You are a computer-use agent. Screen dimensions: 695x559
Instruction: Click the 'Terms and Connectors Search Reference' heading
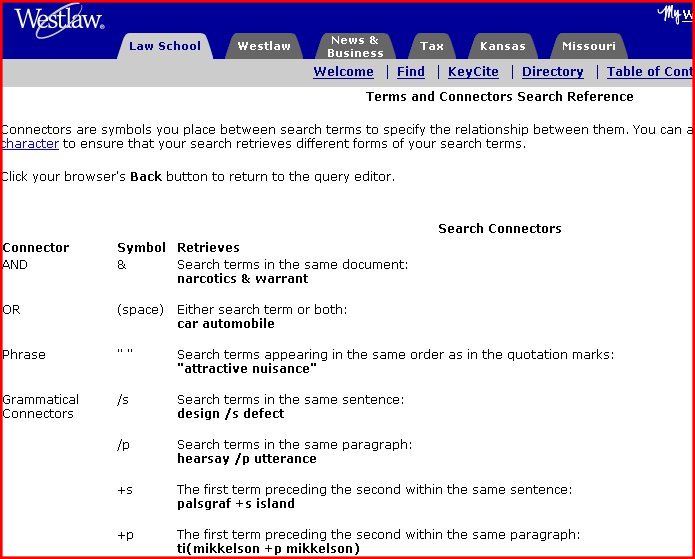500,97
